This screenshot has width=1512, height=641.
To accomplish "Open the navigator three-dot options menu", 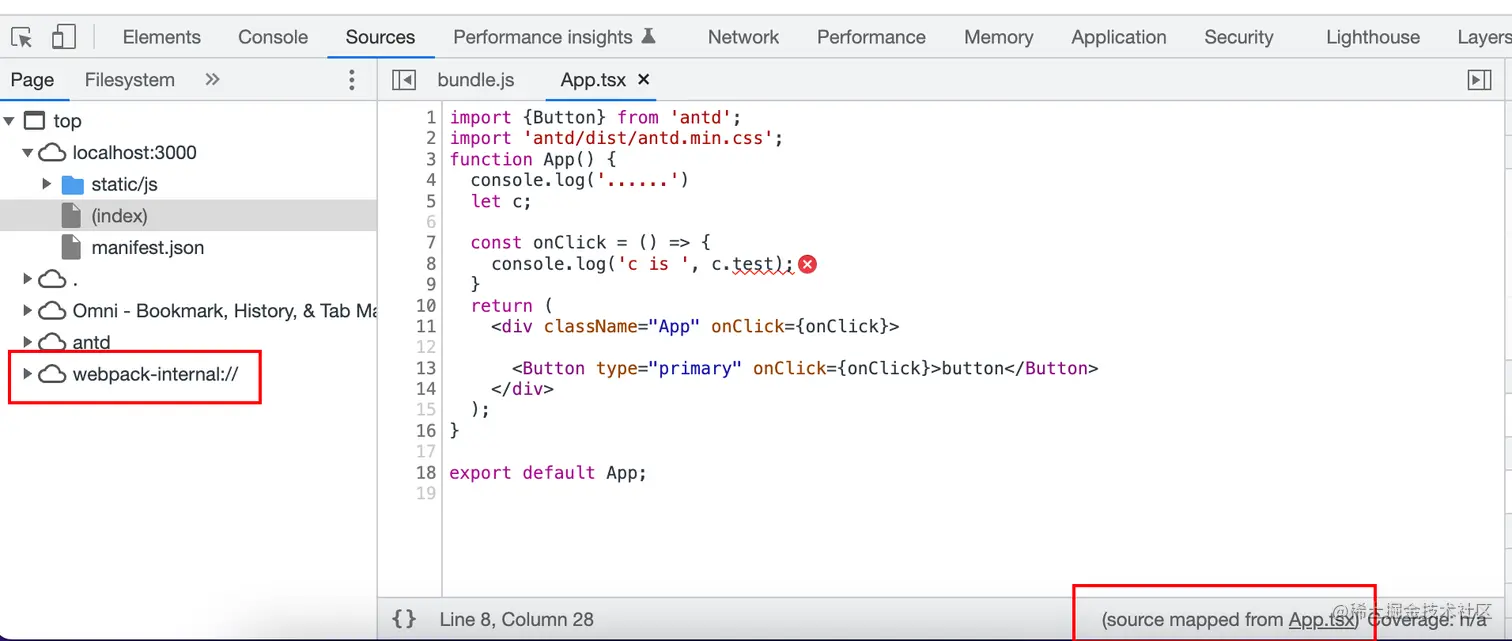I will coord(351,80).
